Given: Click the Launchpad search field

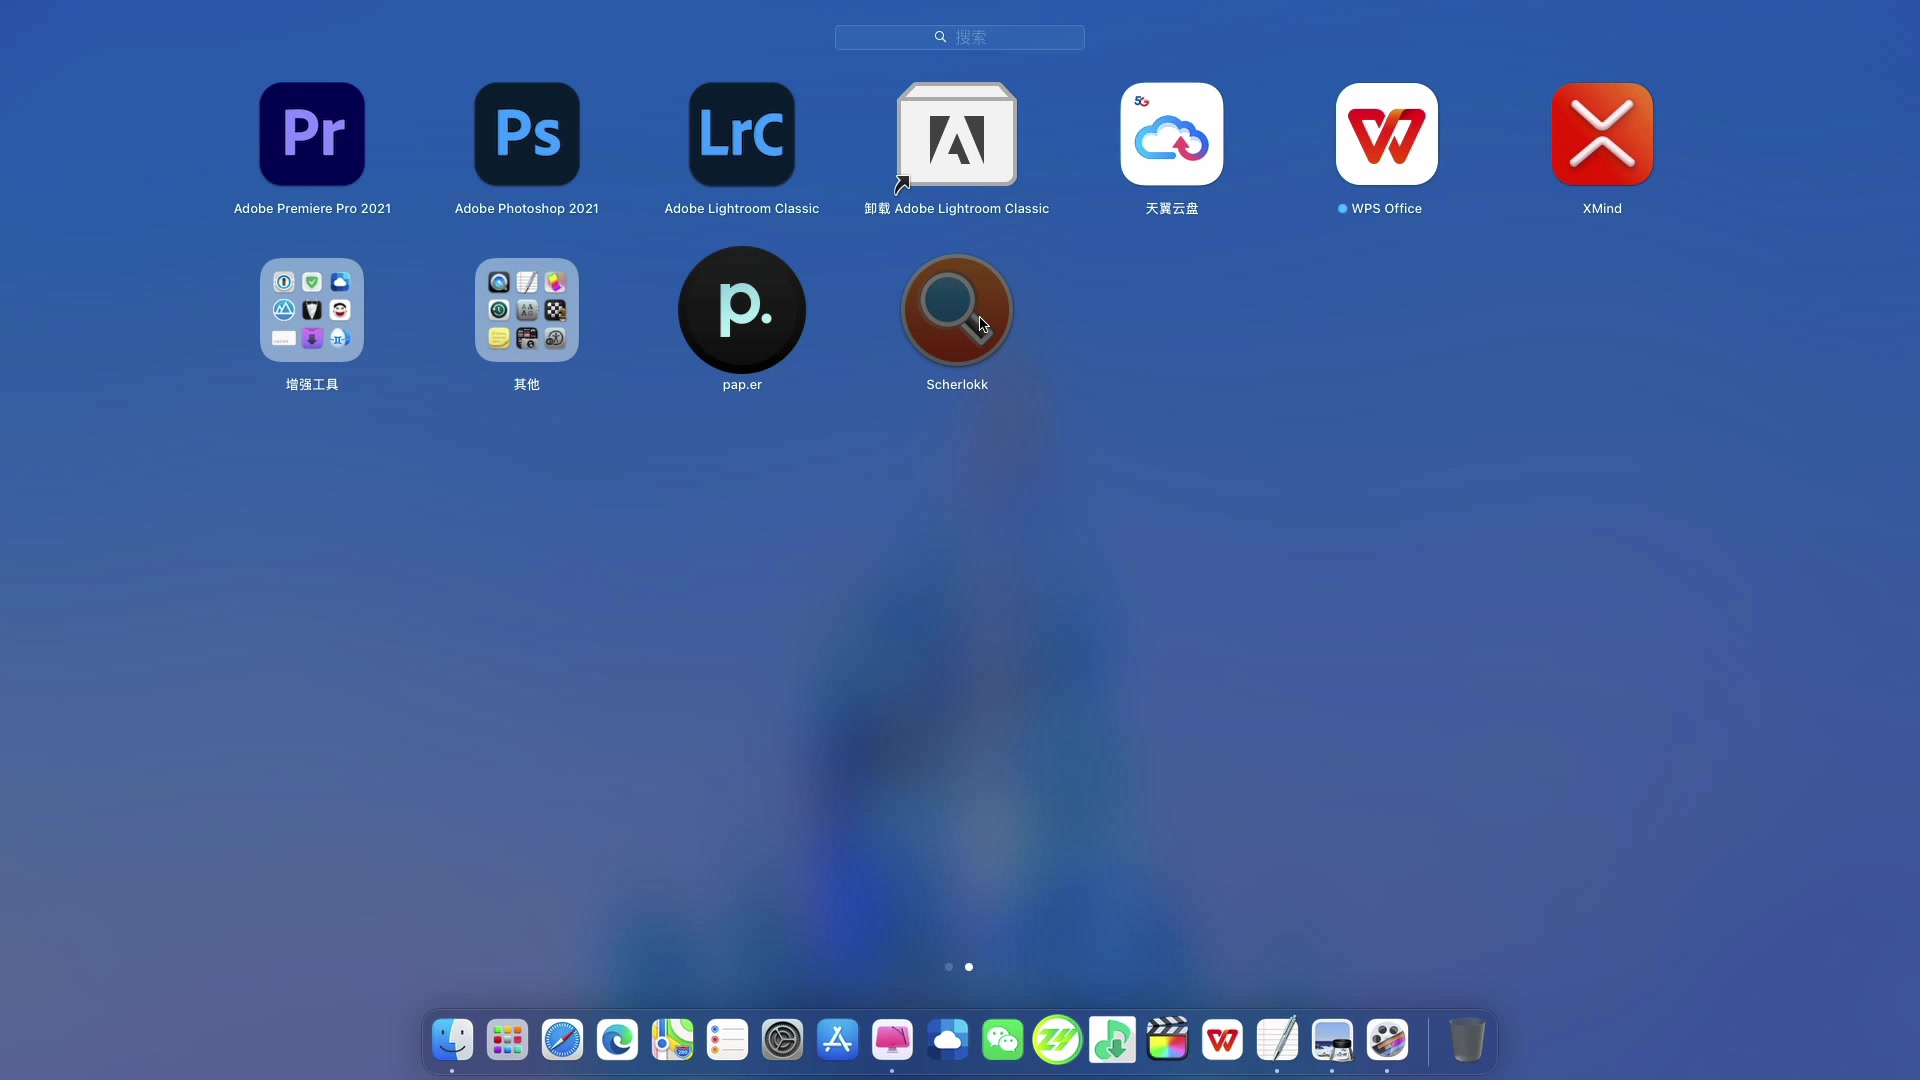Looking at the screenshot, I should tap(960, 37).
